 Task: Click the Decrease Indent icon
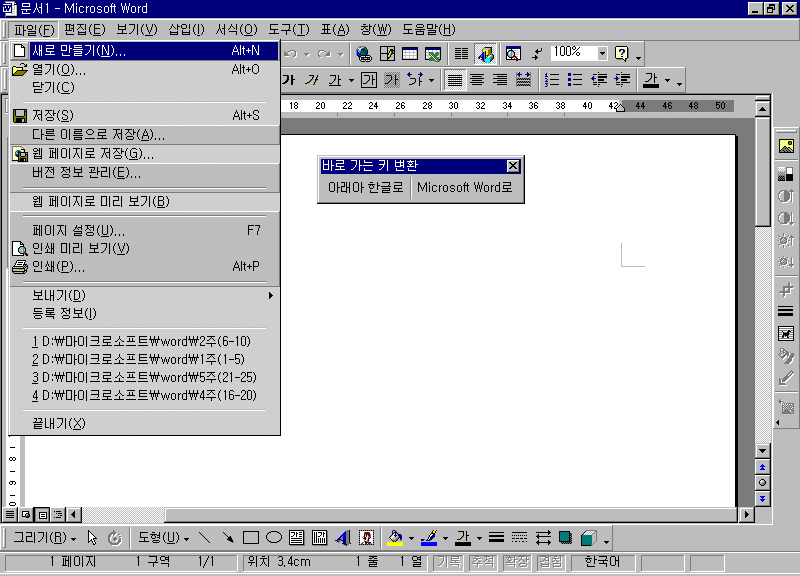pos(598,80)
